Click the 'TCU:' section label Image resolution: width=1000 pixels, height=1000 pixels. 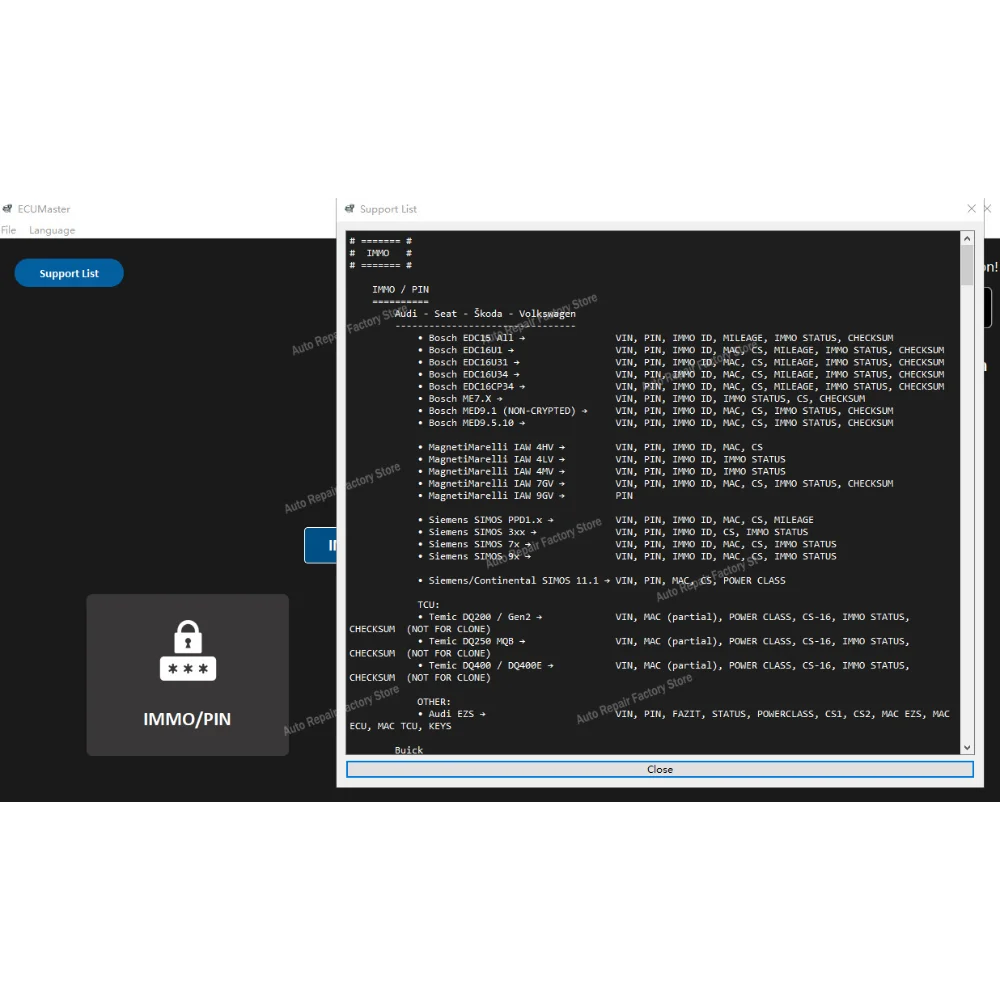coord(429,605)
